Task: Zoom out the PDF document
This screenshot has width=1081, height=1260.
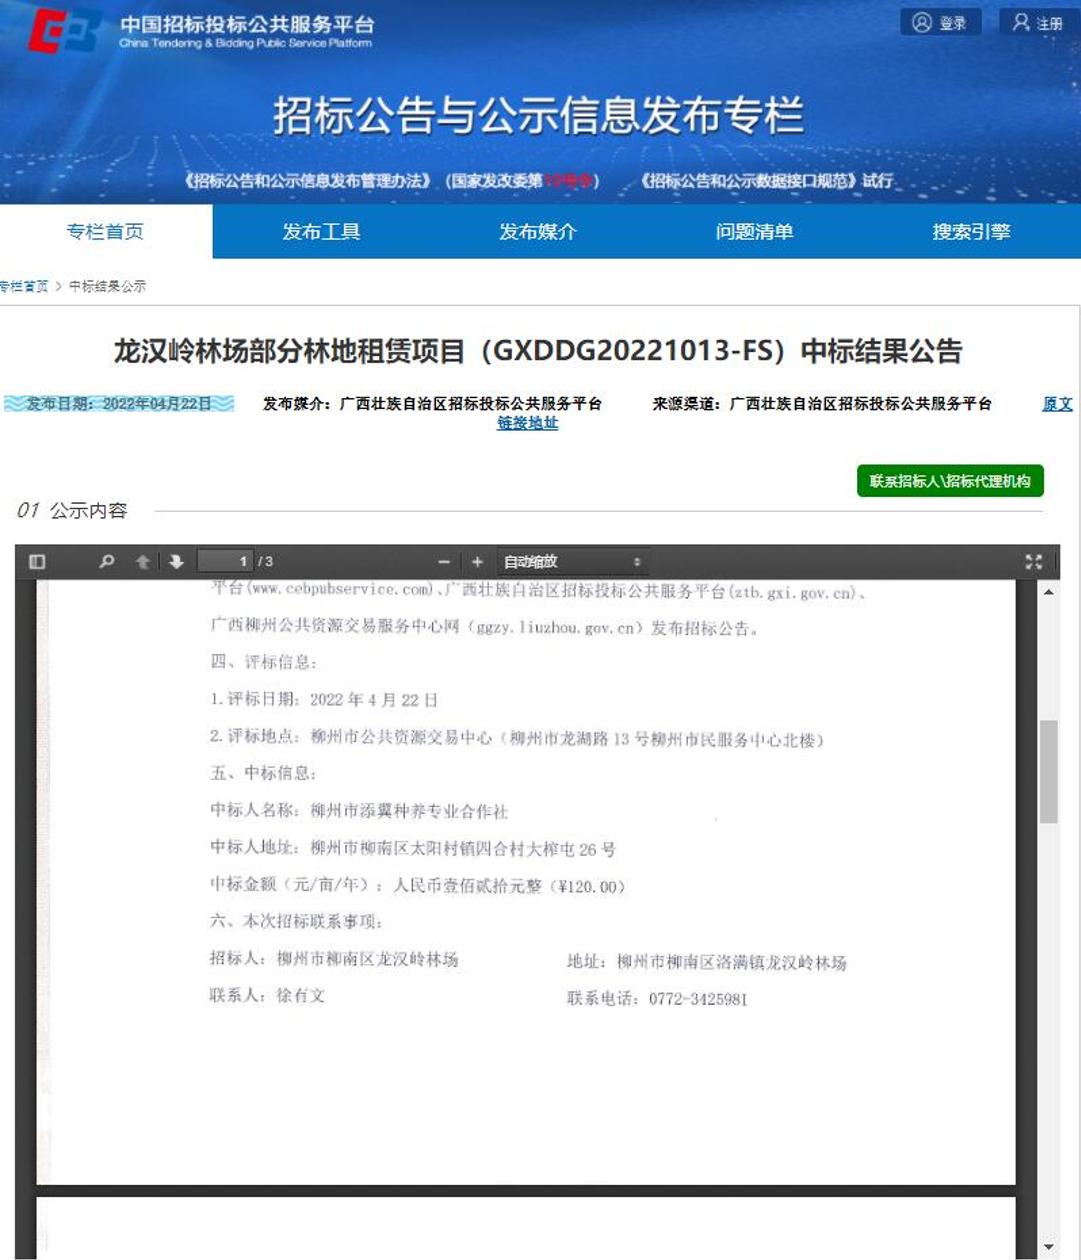Action: tap(444, 562)
